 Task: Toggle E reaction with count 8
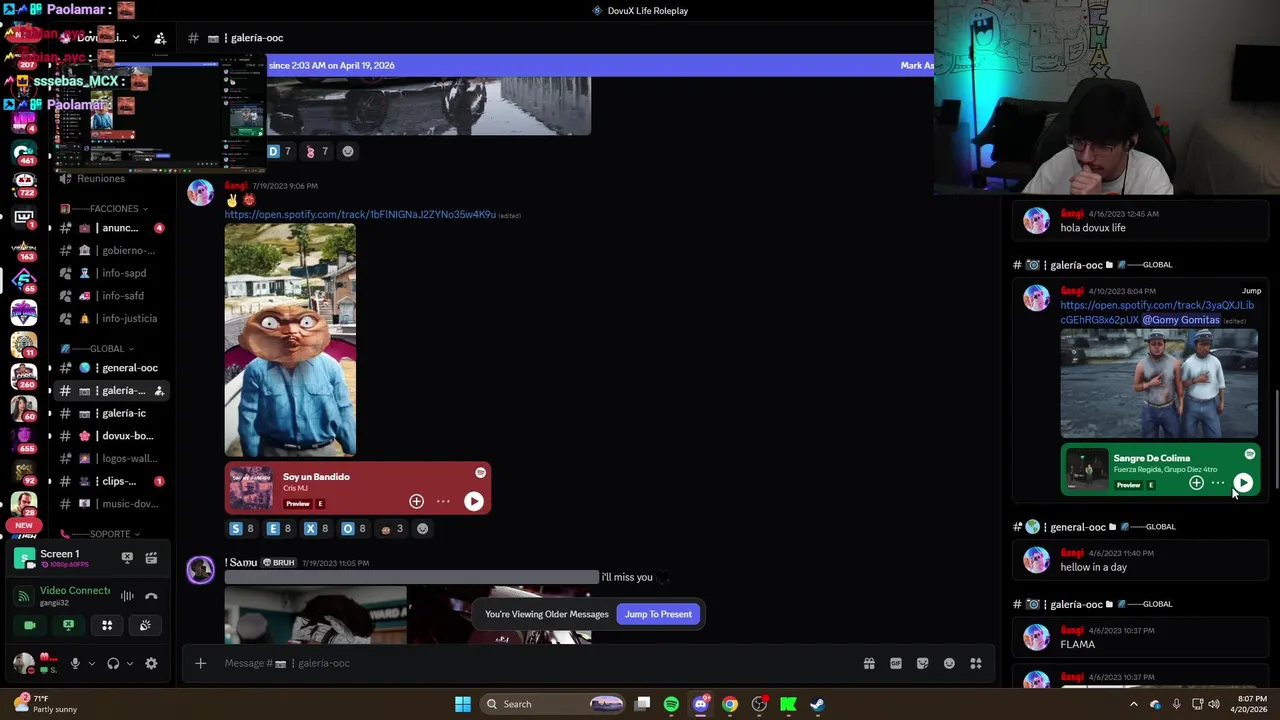pos(279,529)
